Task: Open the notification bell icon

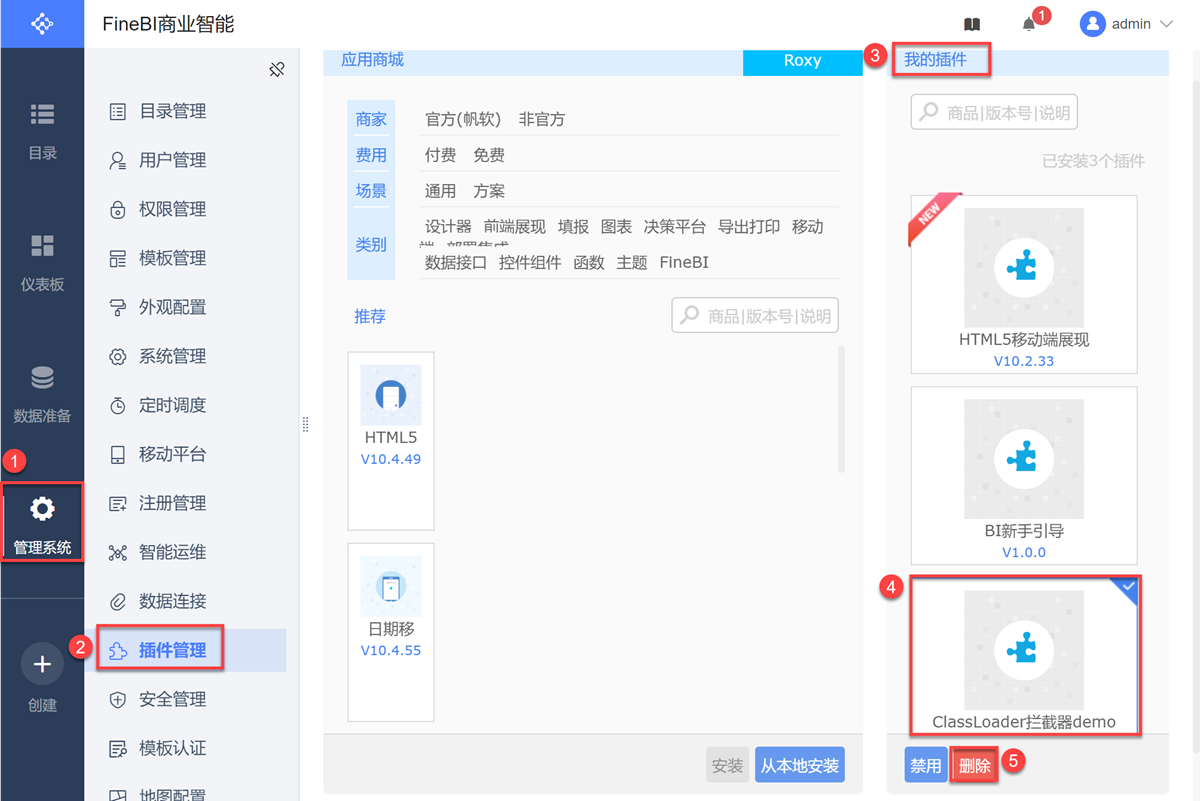Action: pos(1029,24)
